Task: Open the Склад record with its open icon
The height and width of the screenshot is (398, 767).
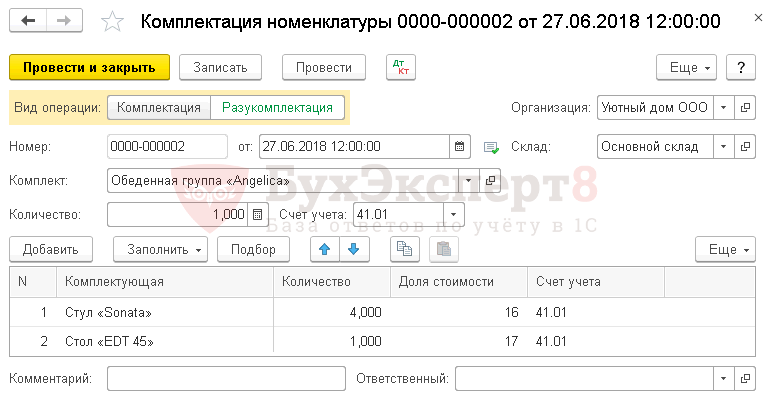Action: 745,146
